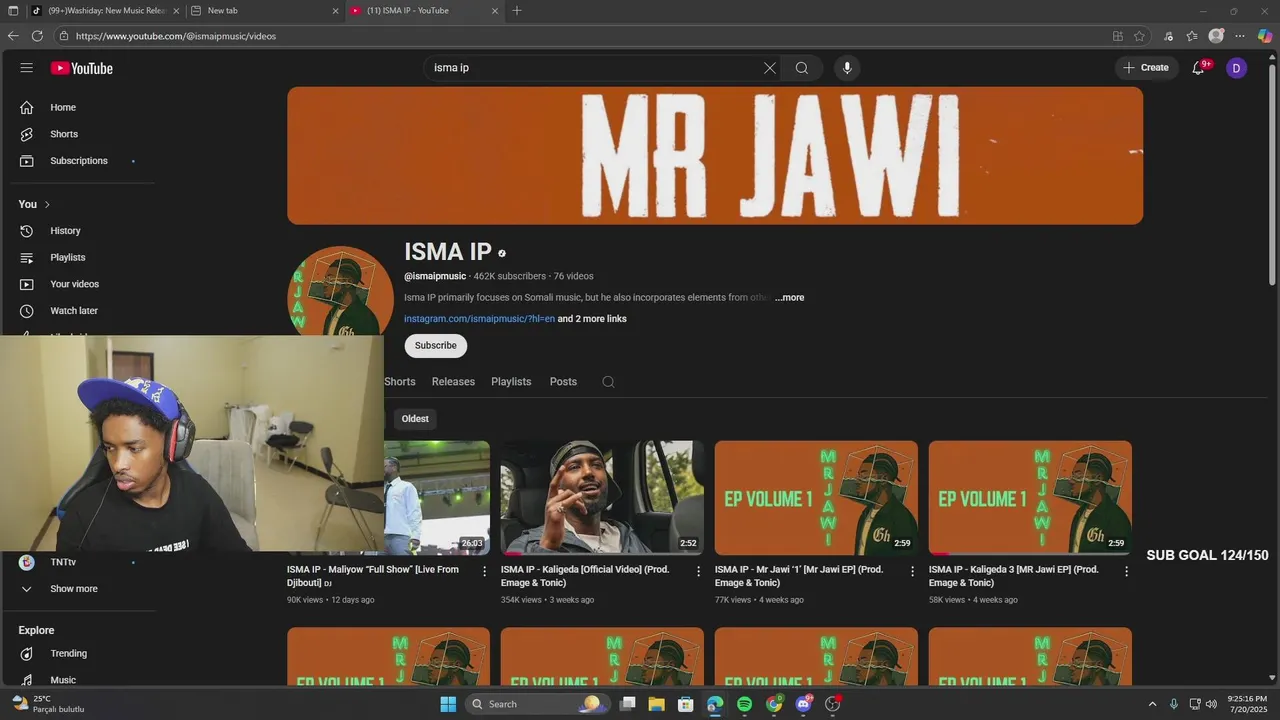The image size is (1280, 720).
Task: Add this page to favorites star
Action: click(x=1139, y=36)
